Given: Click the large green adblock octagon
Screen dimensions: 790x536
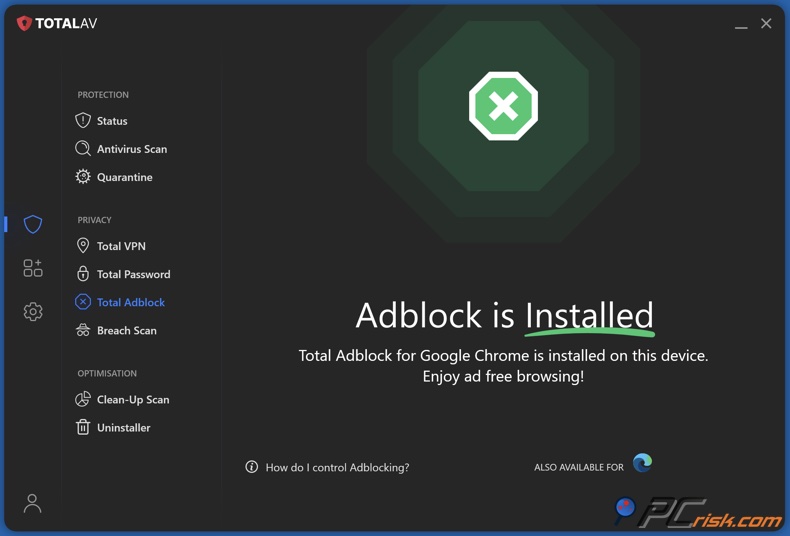Looking at the screenshot, I should click(x=503, y=106).
